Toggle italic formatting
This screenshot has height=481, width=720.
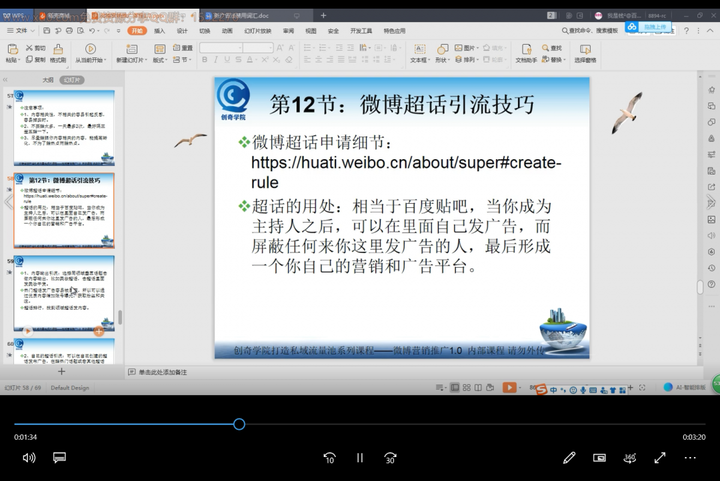pos(215,60)
